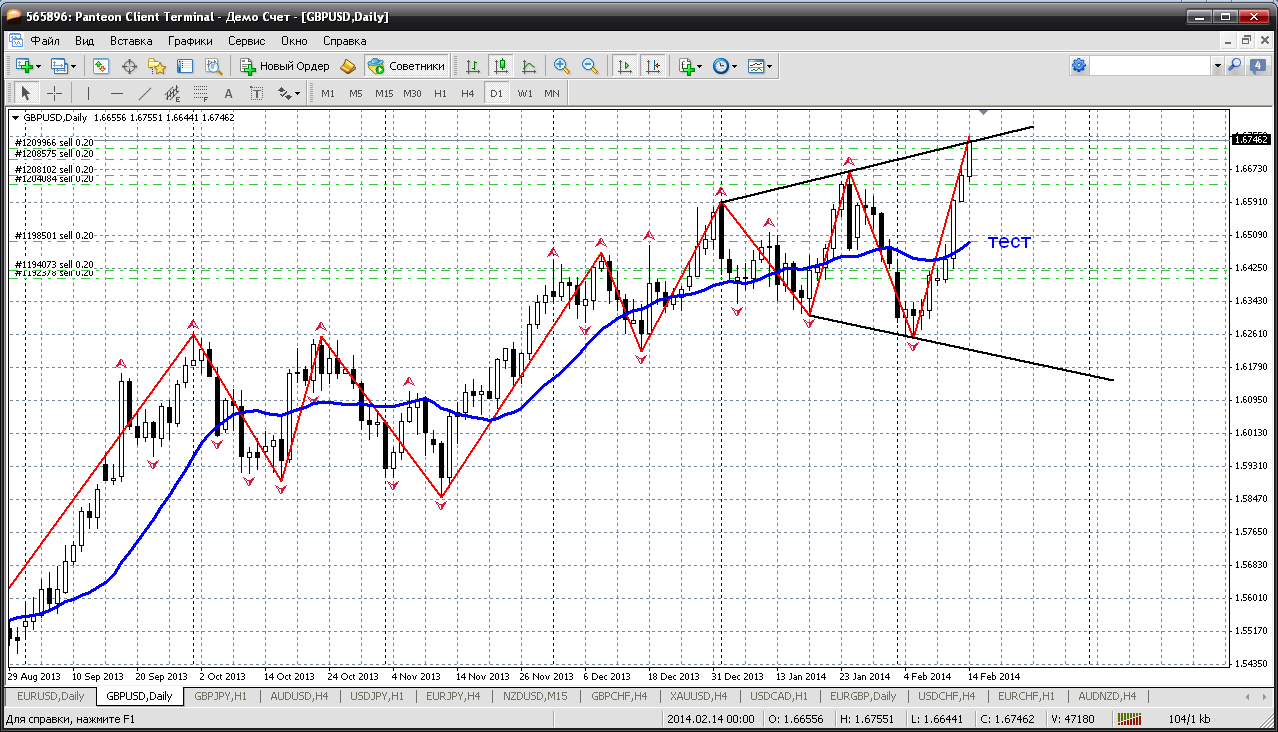Select the Fibonacci retracement tool
Viewport: 1278px width, 732px height.
(x=201, y=93)
